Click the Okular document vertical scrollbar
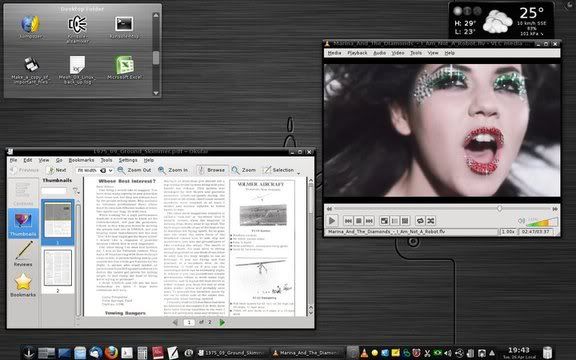Screen dimensions: 576x360 pyautogui.click(x=310, y=247)
